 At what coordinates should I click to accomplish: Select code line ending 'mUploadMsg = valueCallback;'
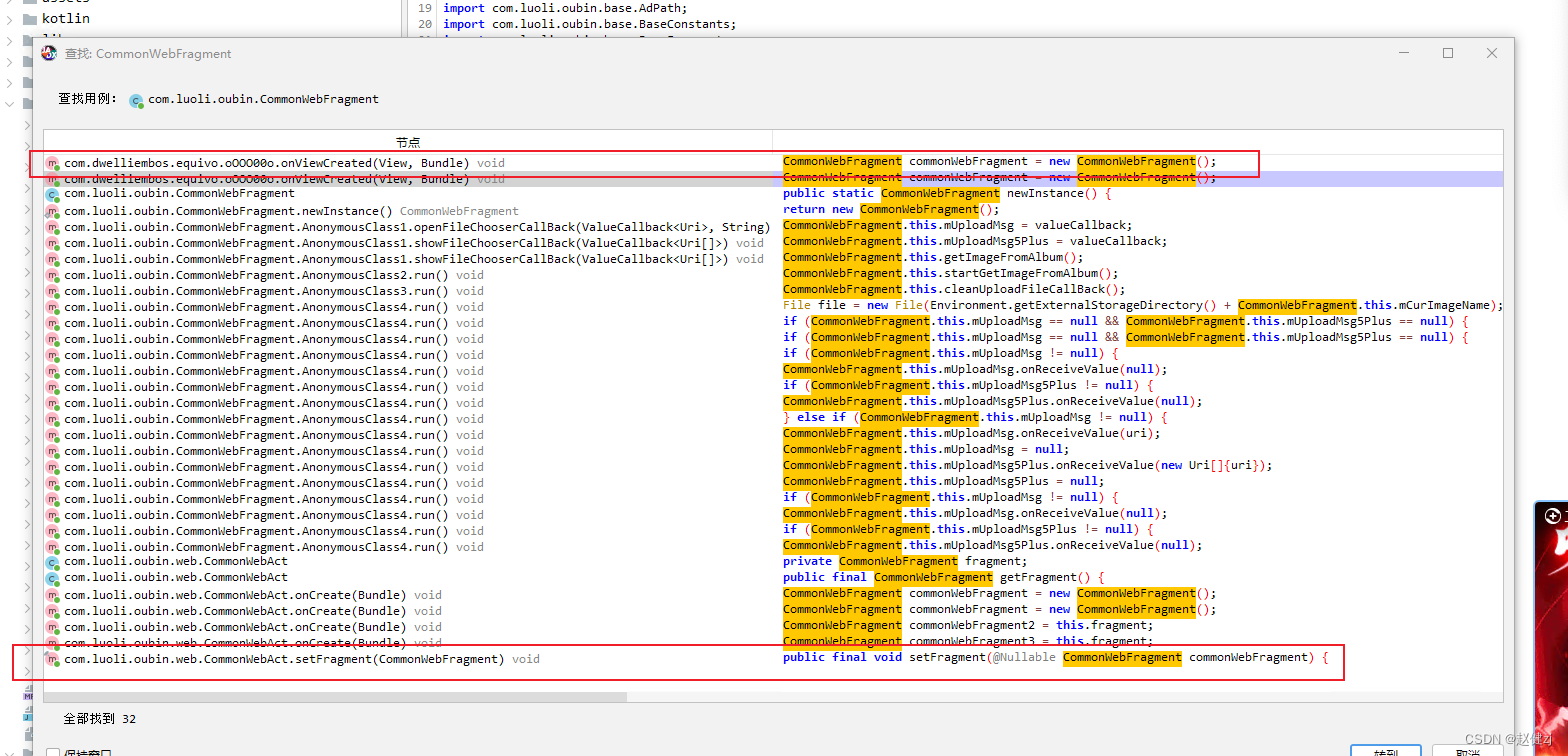click(x=958, y=225)
